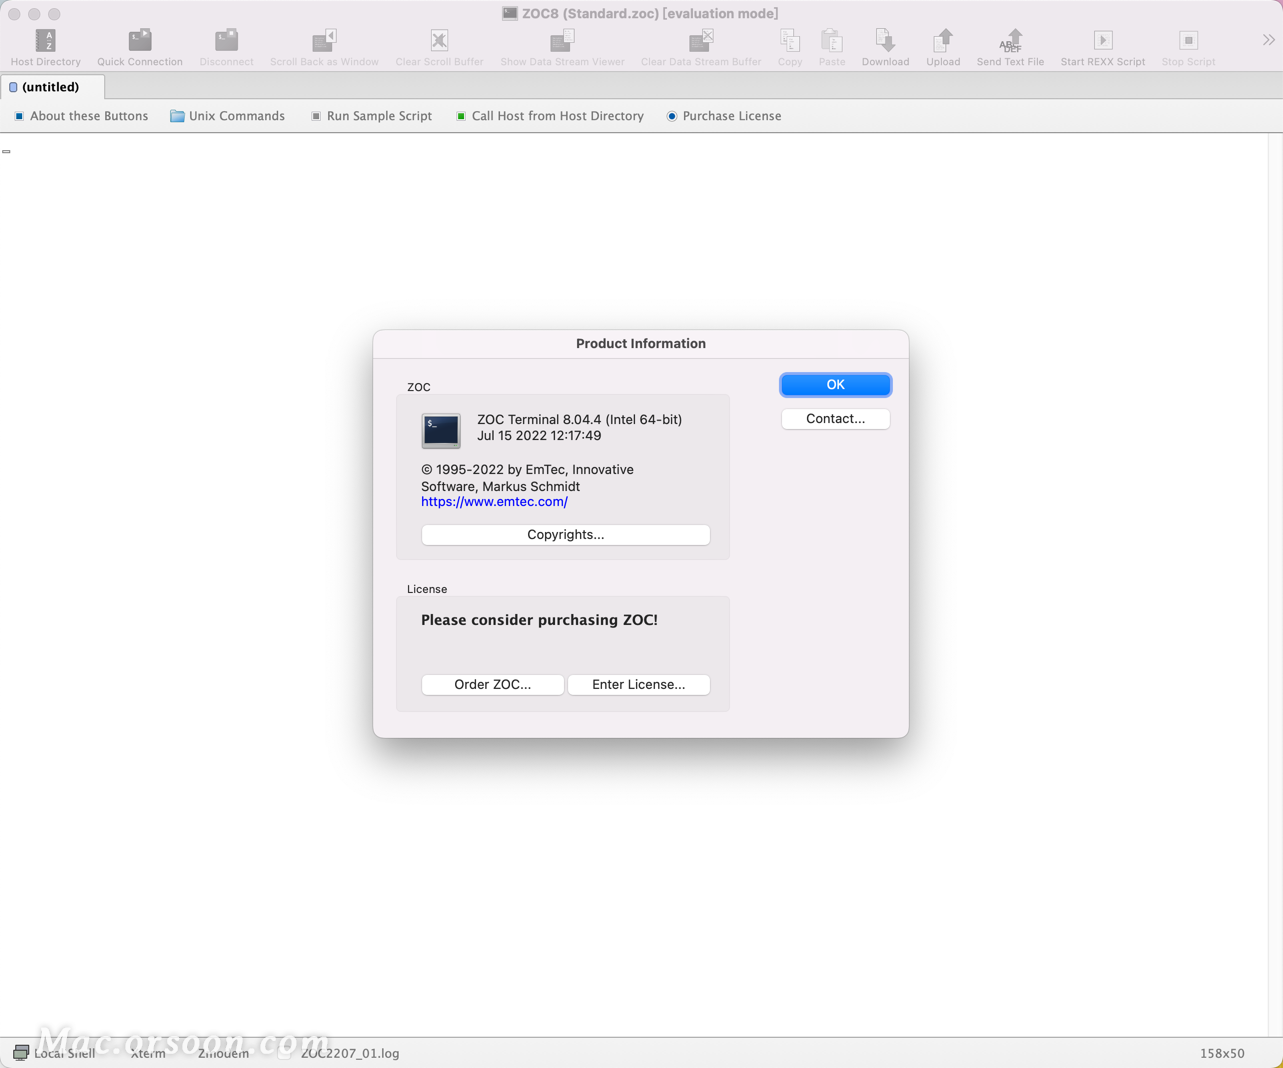This screenshot has height=1068, width=1283.
Task: Click the ZOC2207_01.log status entry
Action: pos(350,1053)
